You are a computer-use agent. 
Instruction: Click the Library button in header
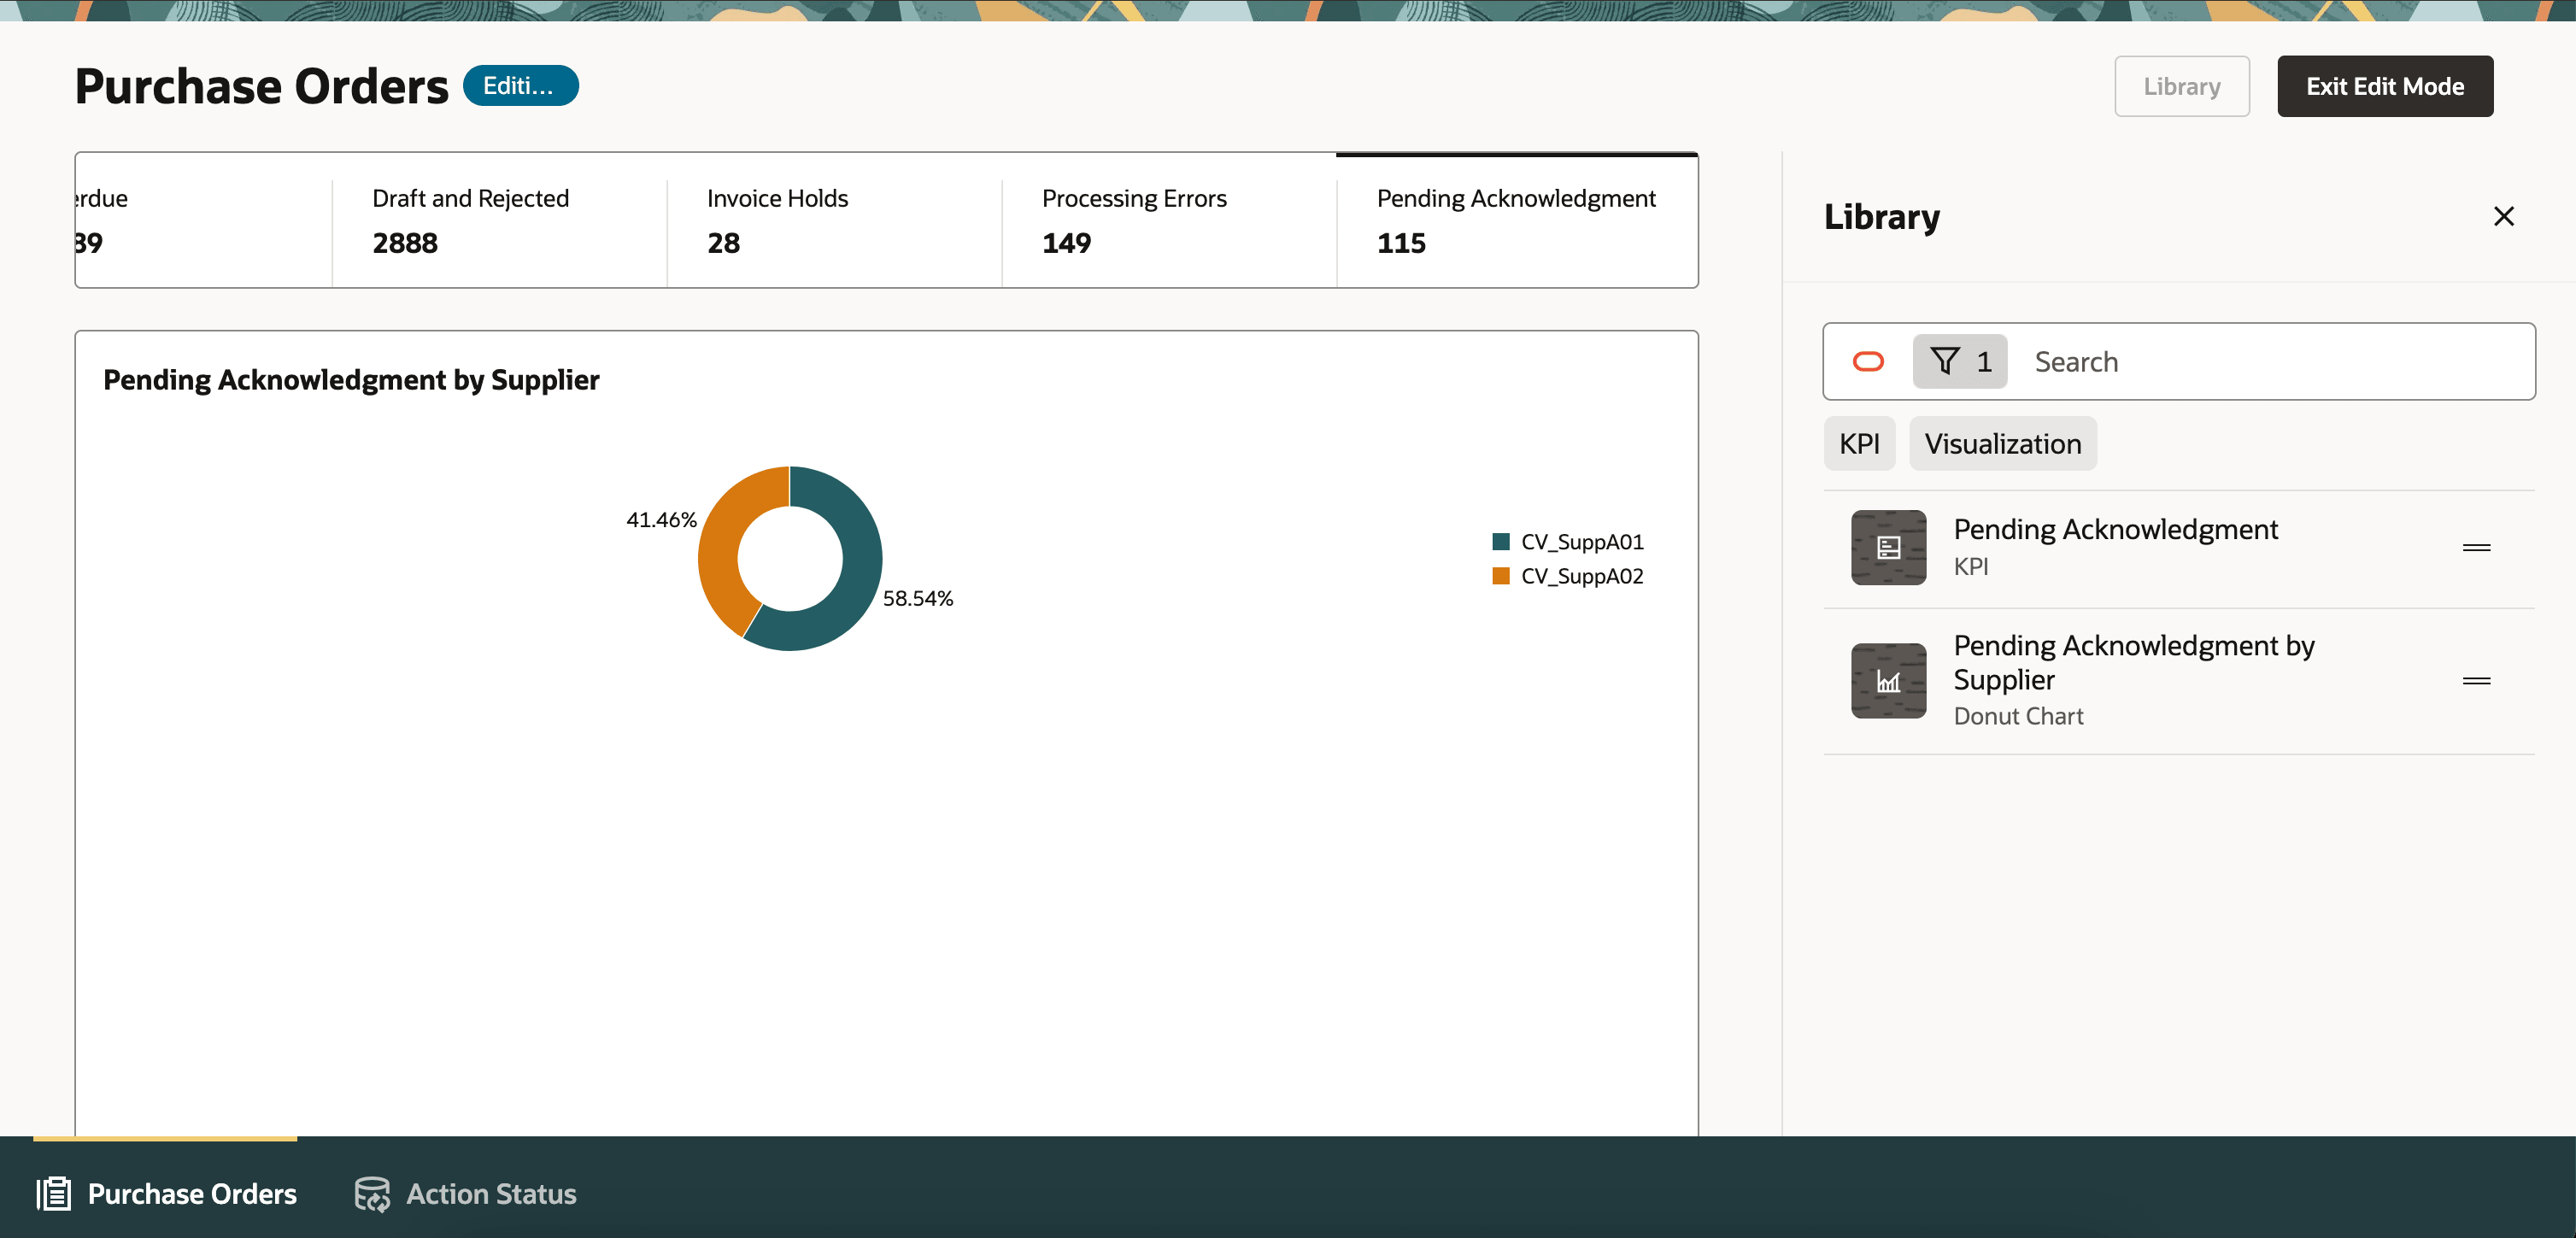point(2181,87)
